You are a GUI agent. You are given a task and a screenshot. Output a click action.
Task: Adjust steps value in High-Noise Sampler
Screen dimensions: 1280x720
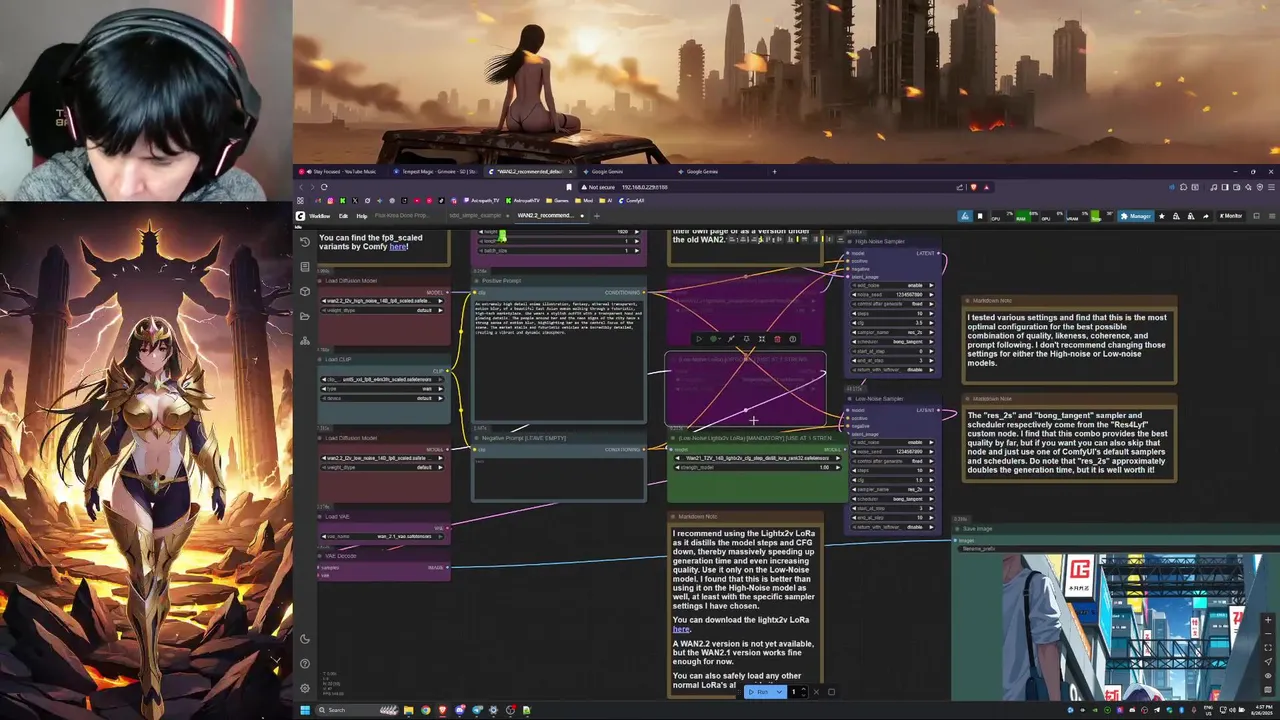tap(892, 314)
